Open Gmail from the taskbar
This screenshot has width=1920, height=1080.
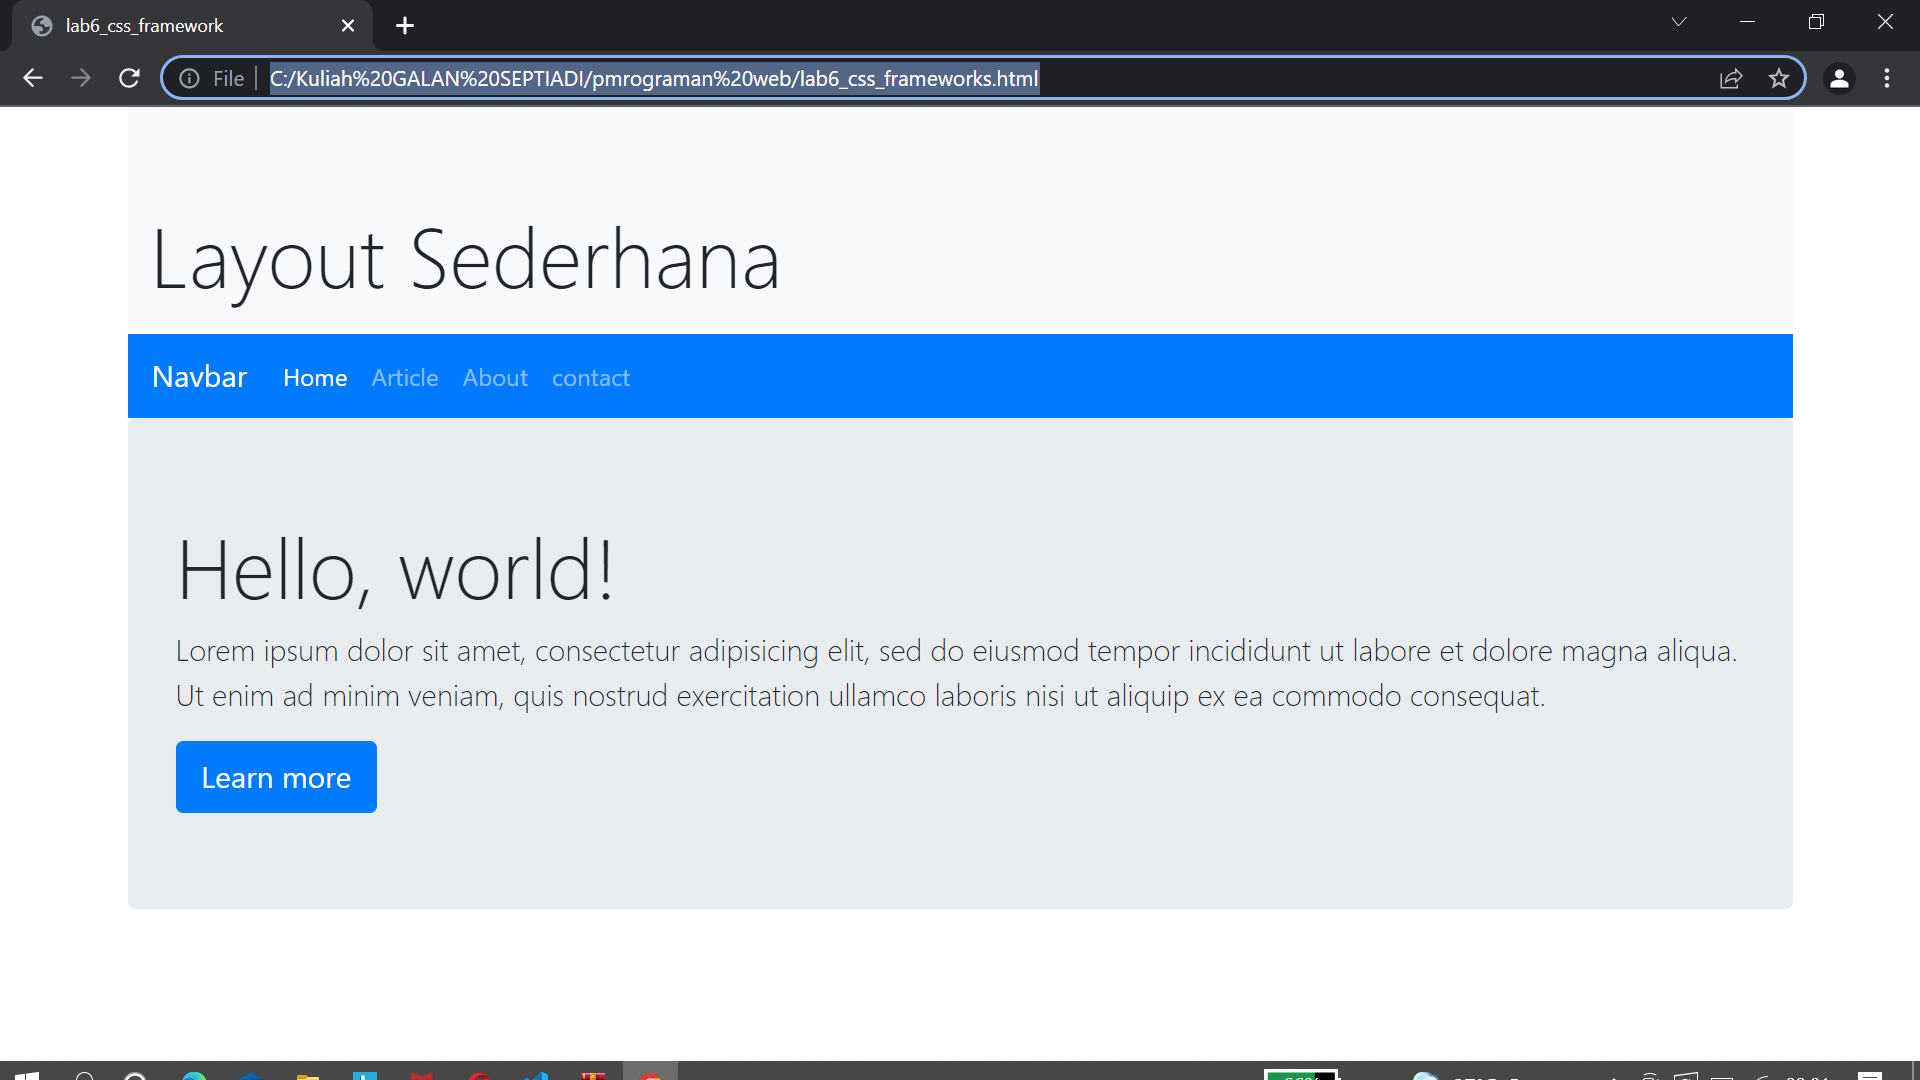(420, 1075)
